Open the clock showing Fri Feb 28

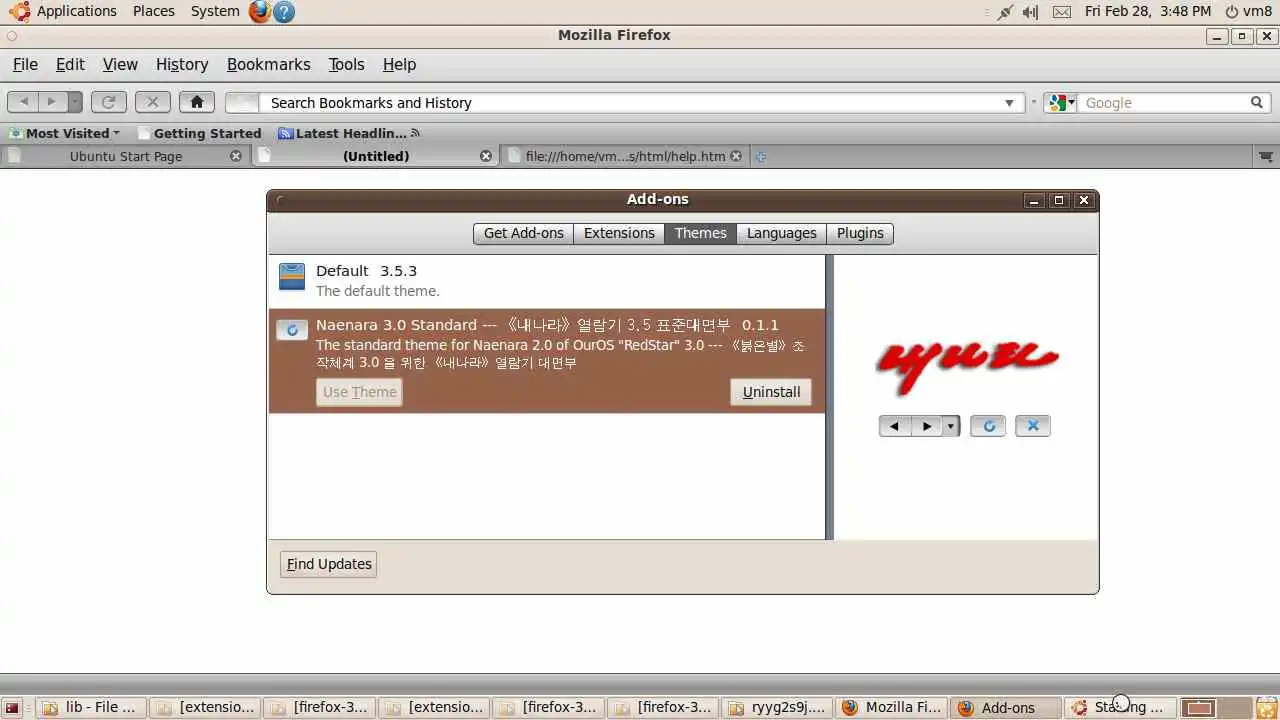[x=1147, y=11]
